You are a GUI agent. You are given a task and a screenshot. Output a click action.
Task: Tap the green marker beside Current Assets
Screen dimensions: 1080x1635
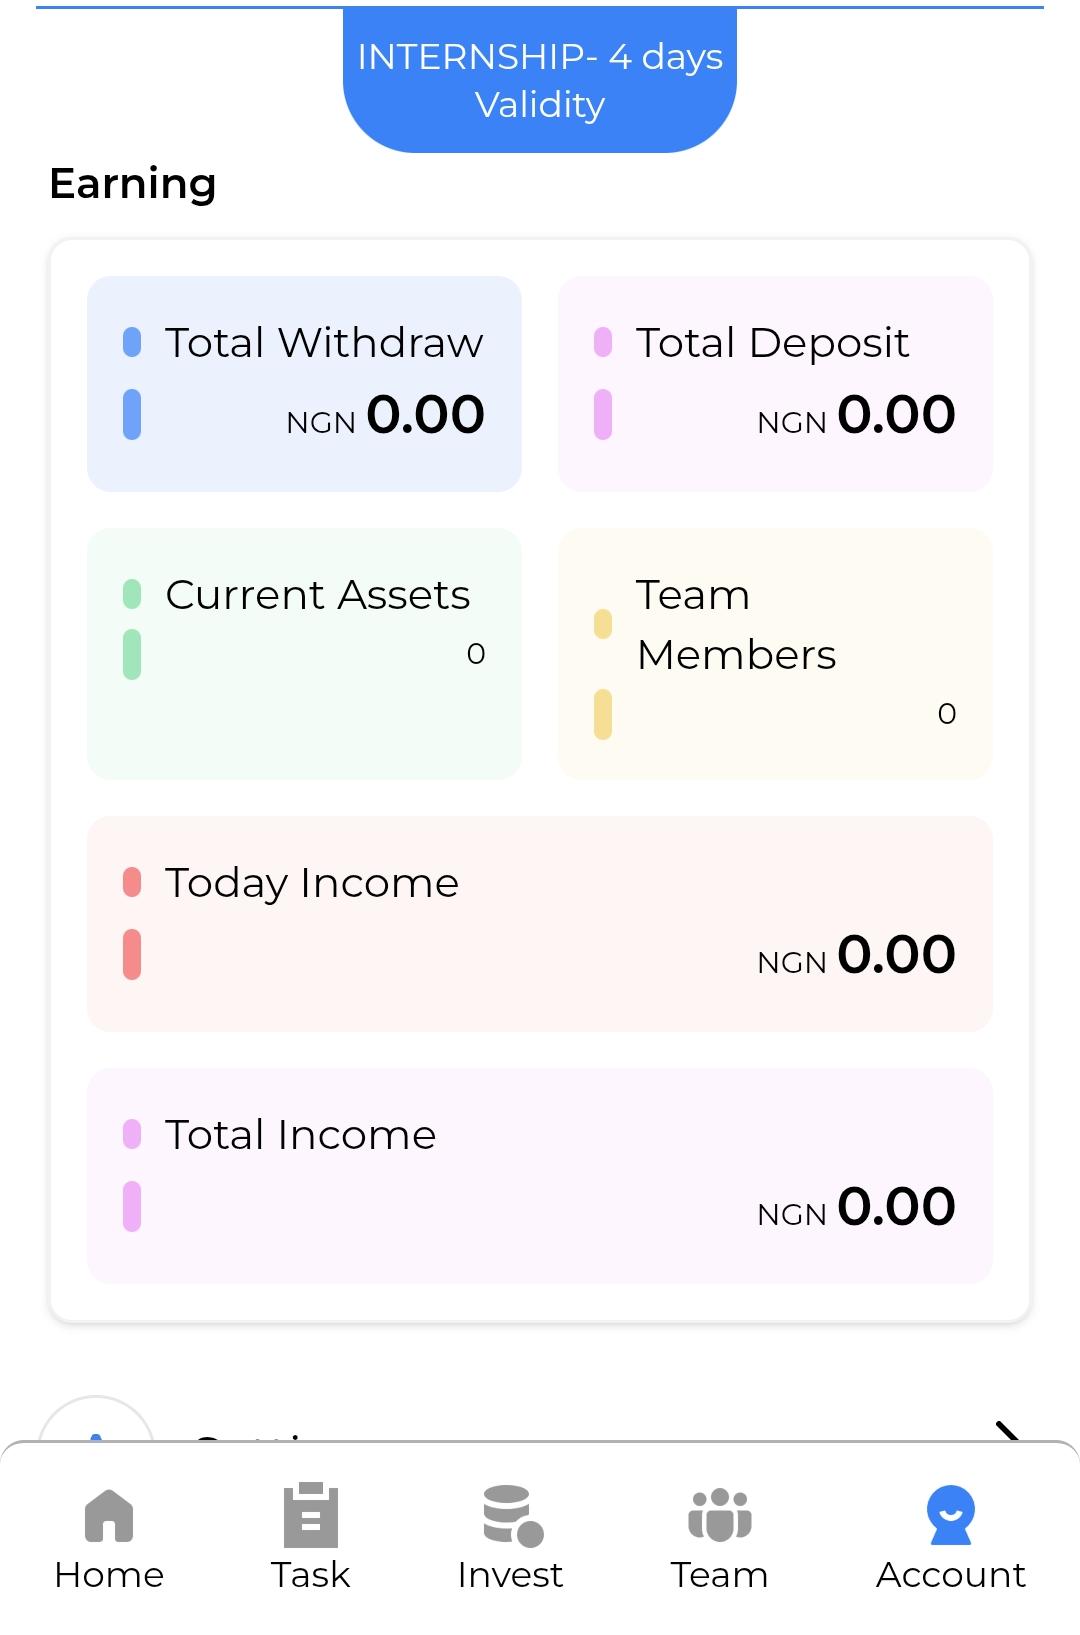(x=132, y=594)
